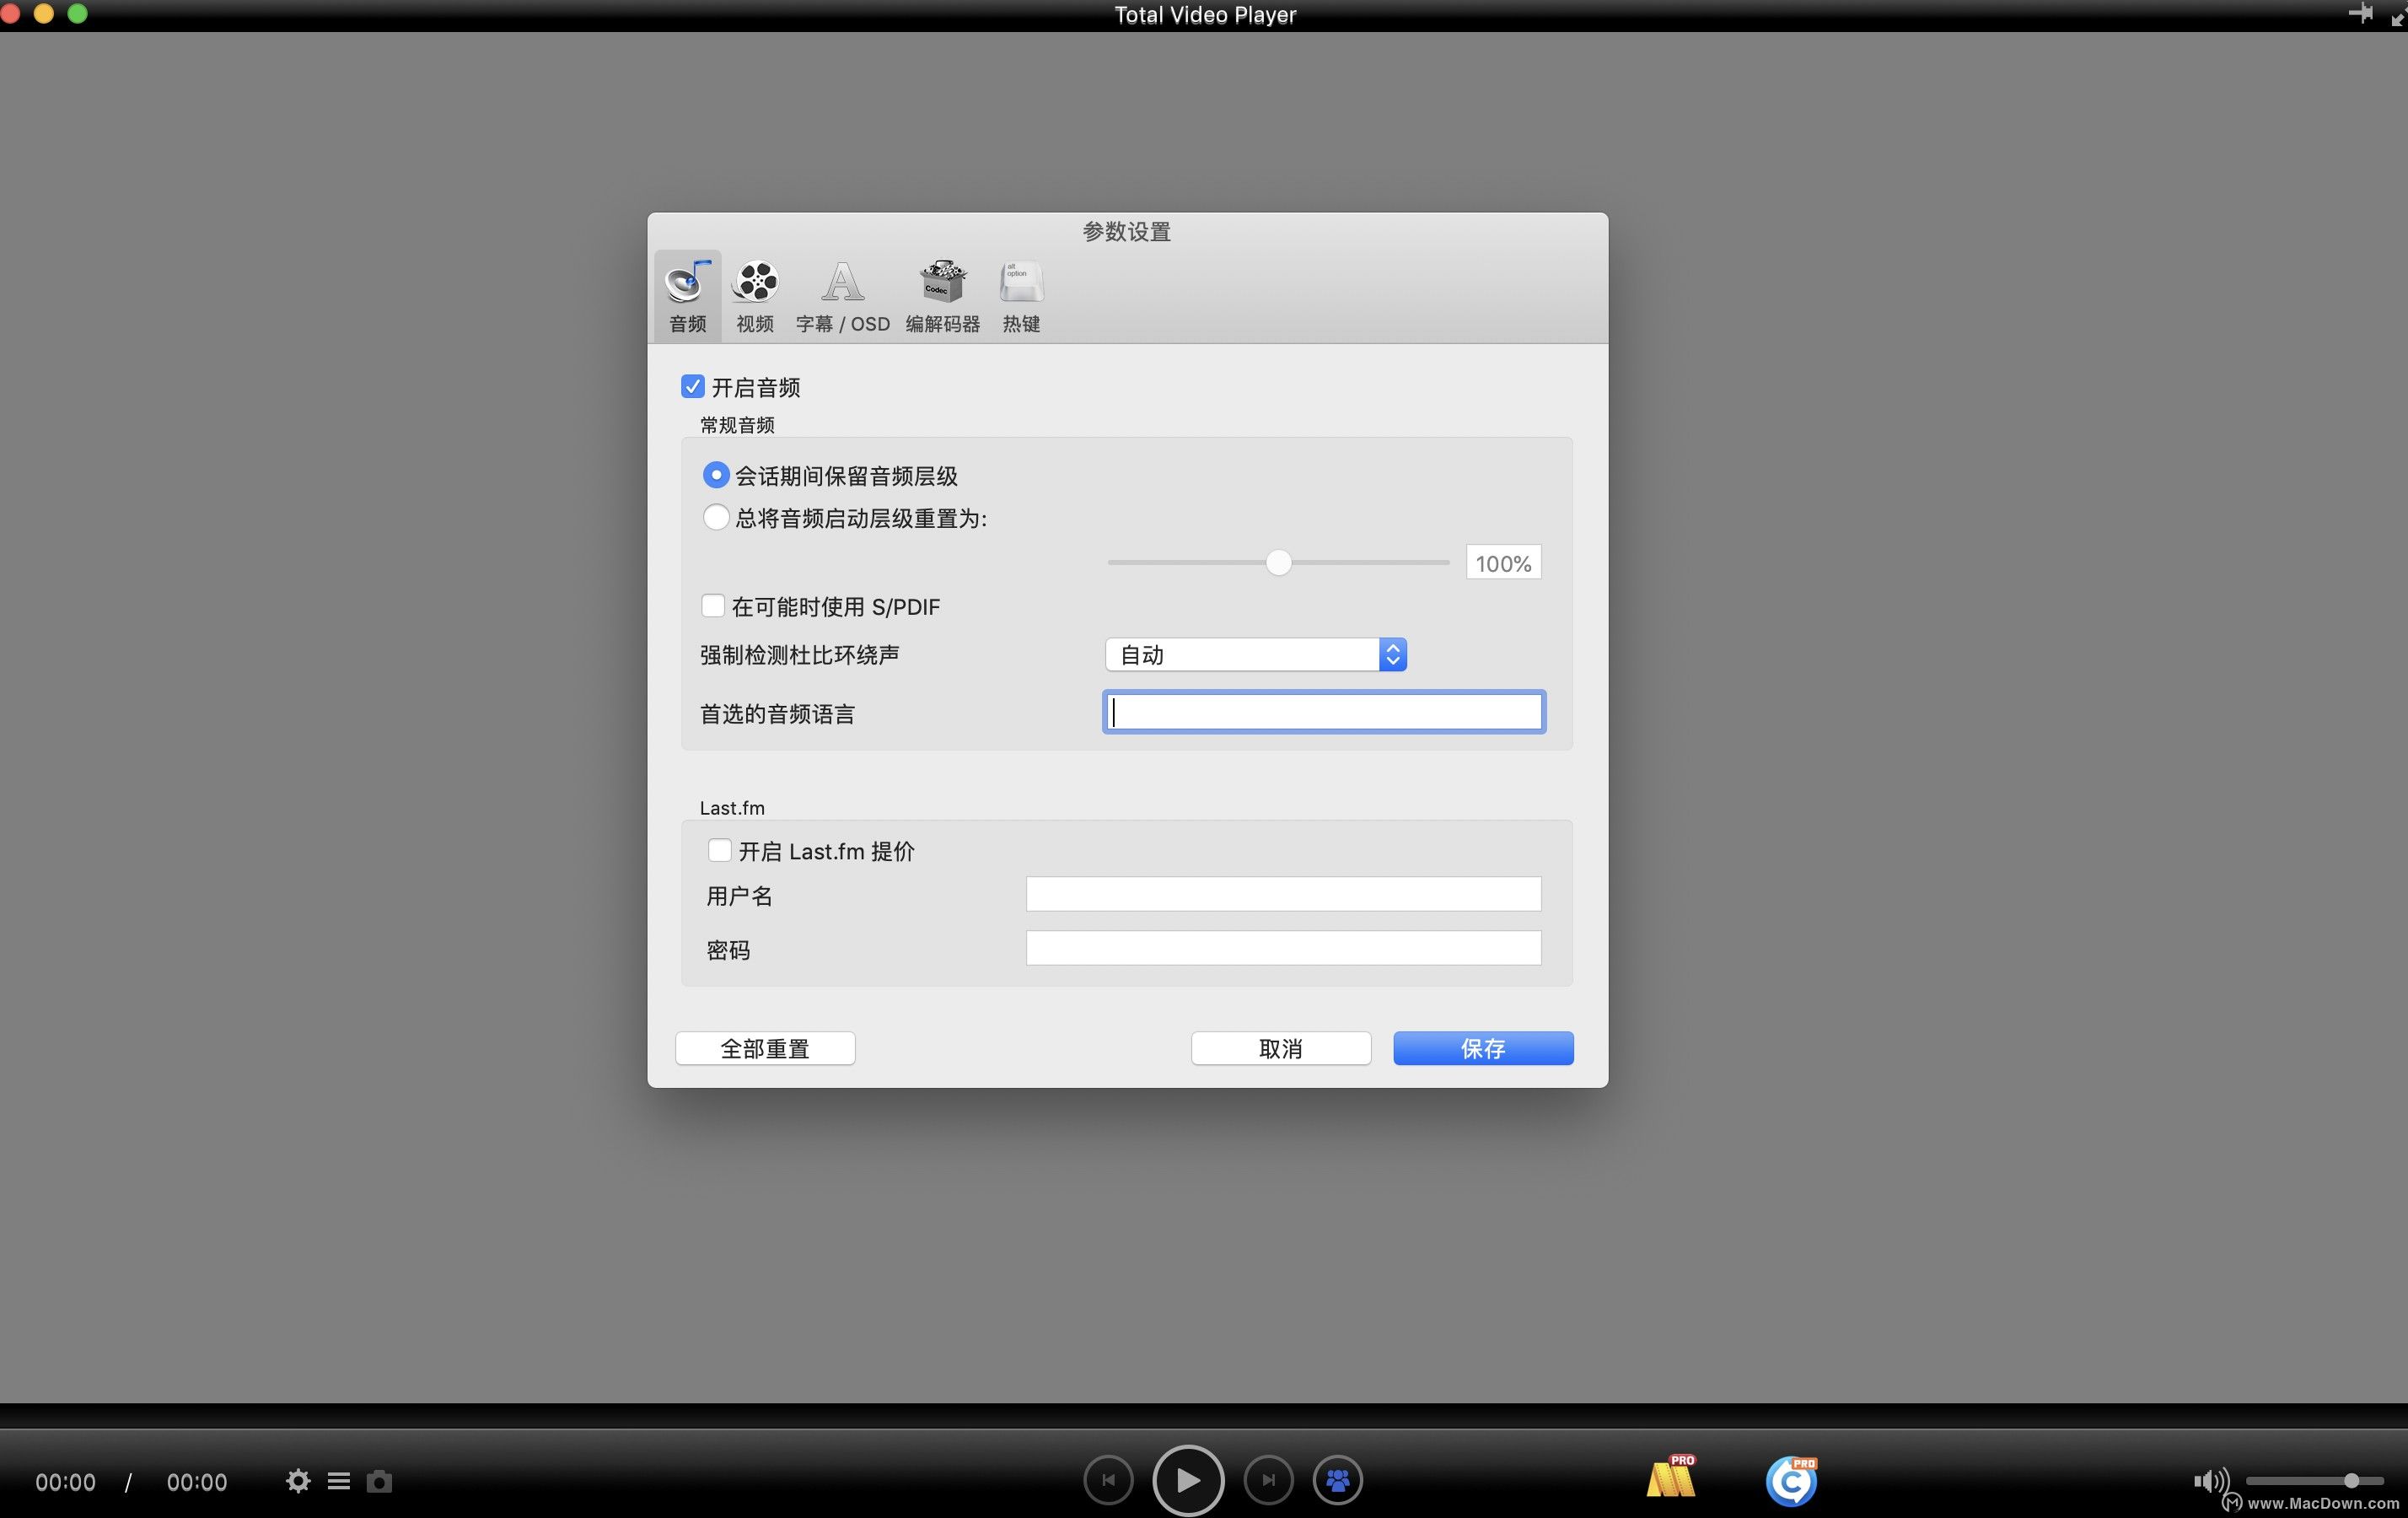Open settings gear in player bar

coord(298,1481)
